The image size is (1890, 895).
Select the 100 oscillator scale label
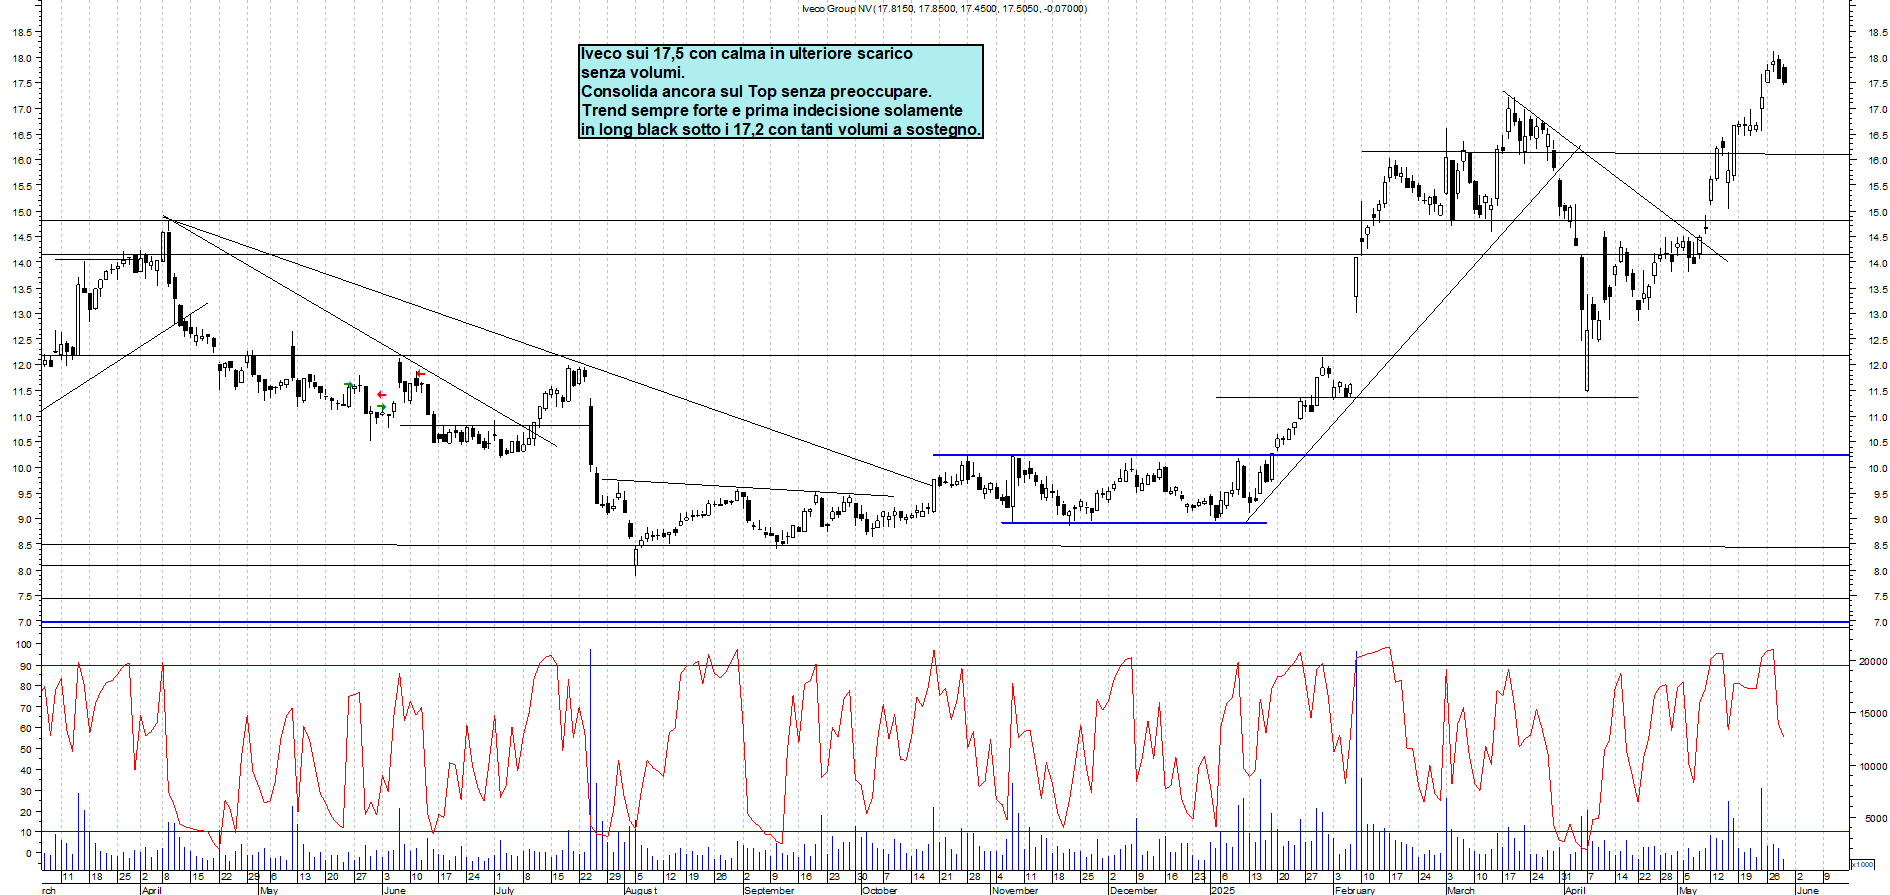click(23, 645)
